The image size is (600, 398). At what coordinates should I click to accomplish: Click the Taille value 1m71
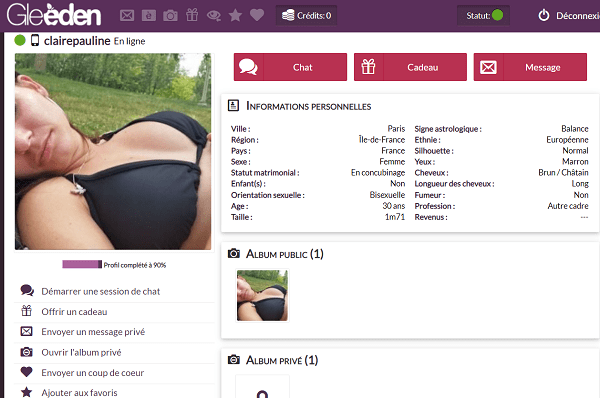coord(395,217)
